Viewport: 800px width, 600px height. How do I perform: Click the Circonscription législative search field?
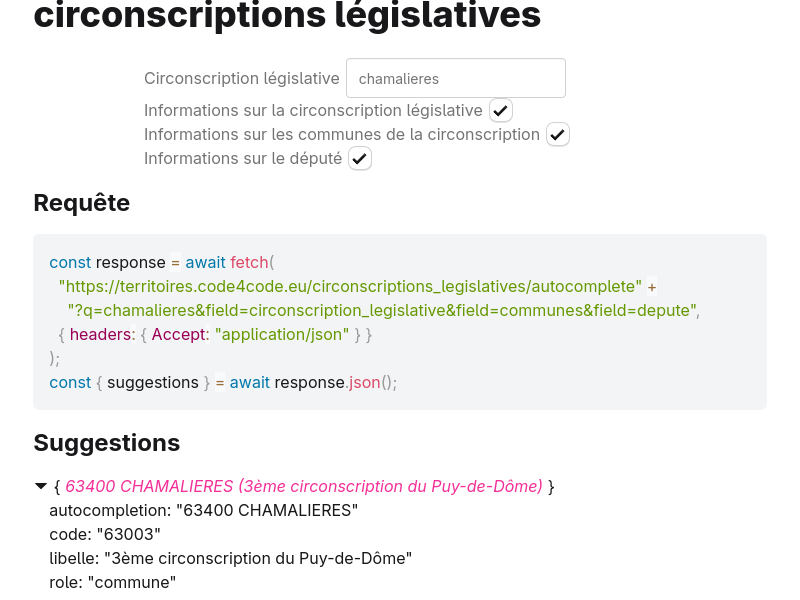[x=455, y=78]
